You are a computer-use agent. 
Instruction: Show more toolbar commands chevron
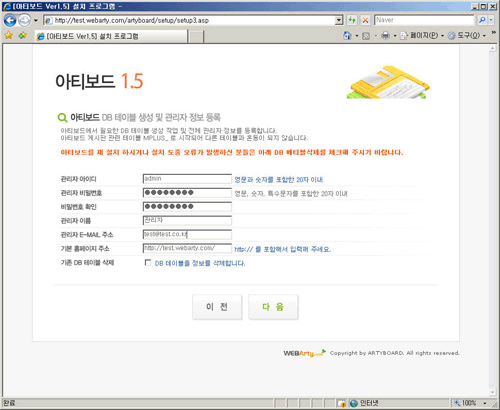(493, 33)
